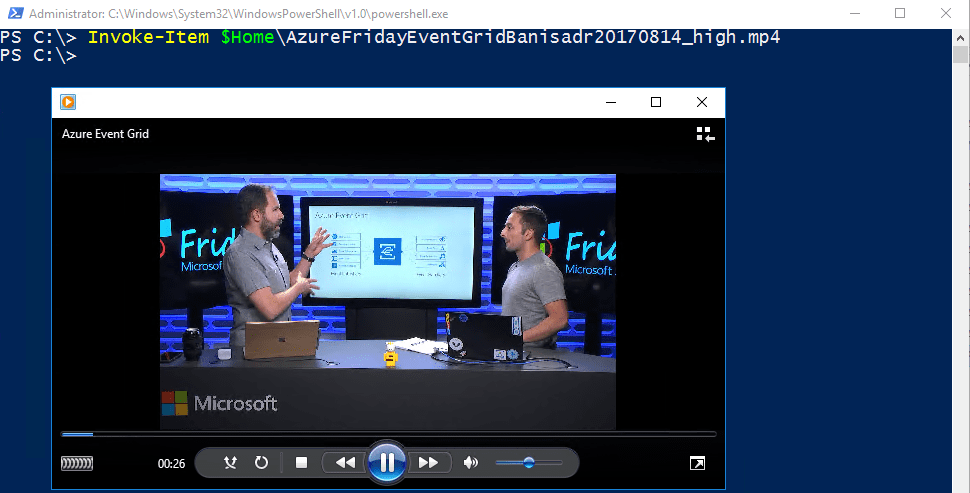Maximize the Media Player window

click(x=656, y=102)
